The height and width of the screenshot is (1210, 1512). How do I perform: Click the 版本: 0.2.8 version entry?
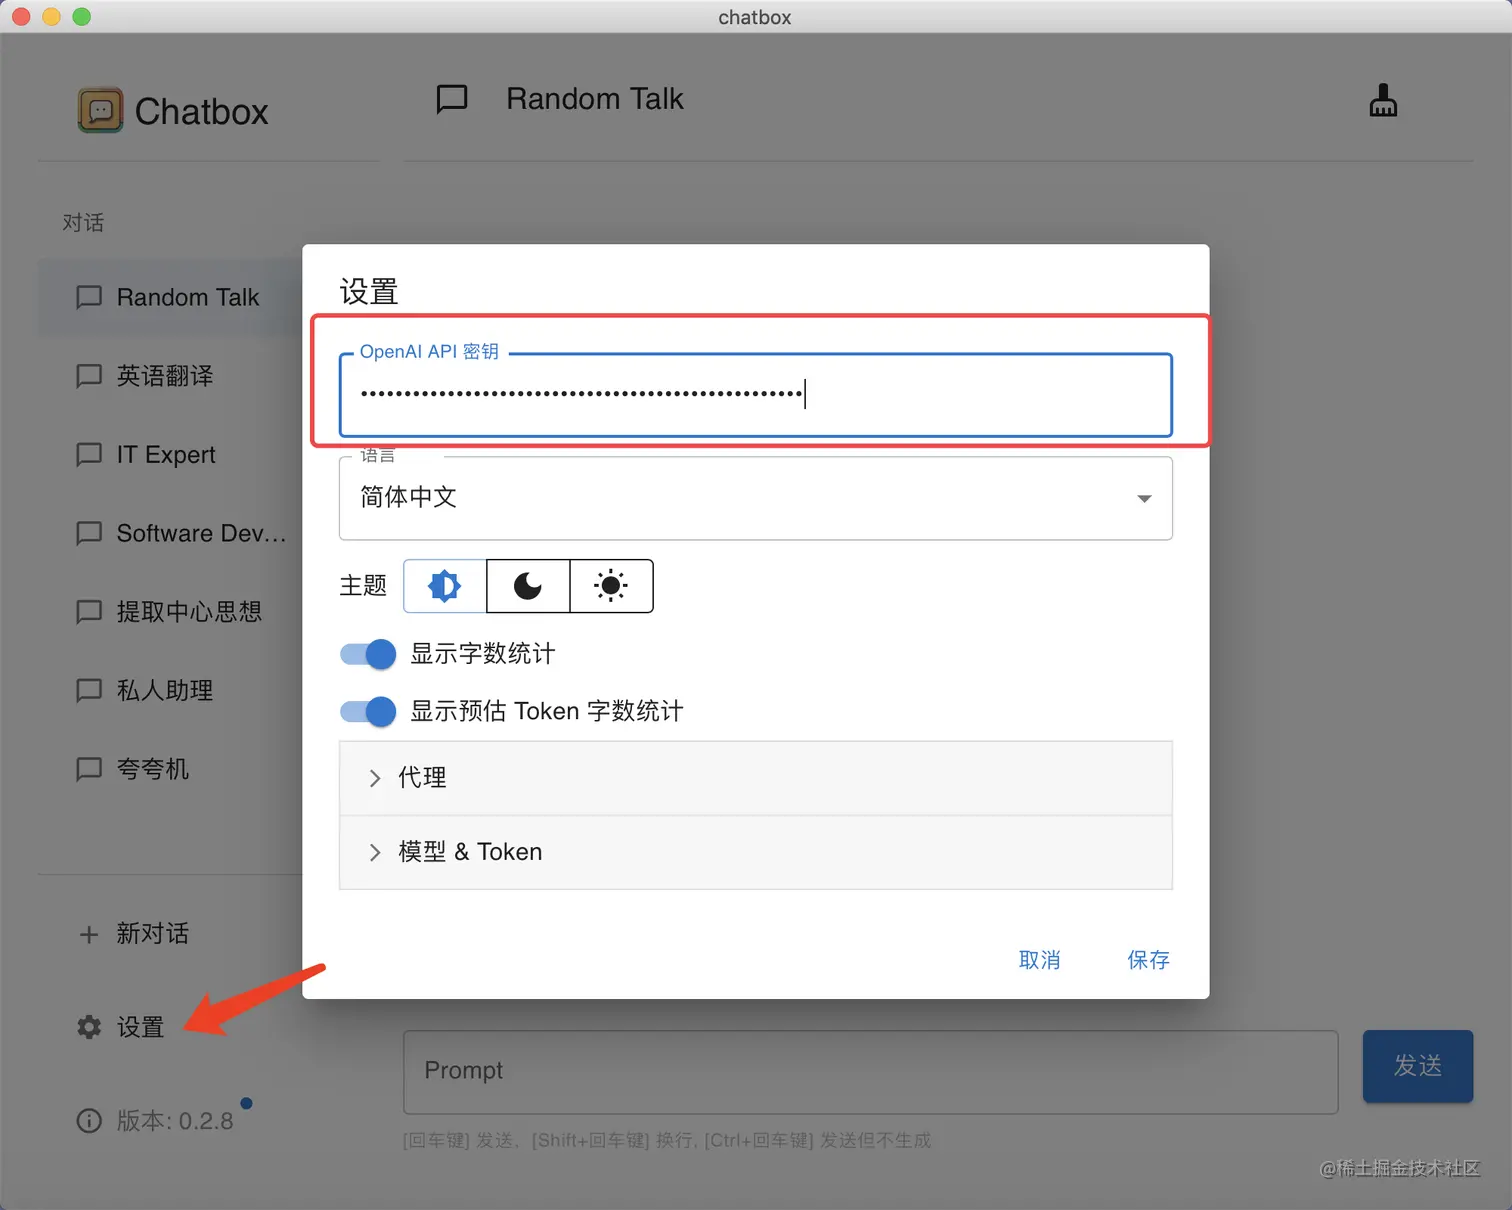coord(175,1121)
